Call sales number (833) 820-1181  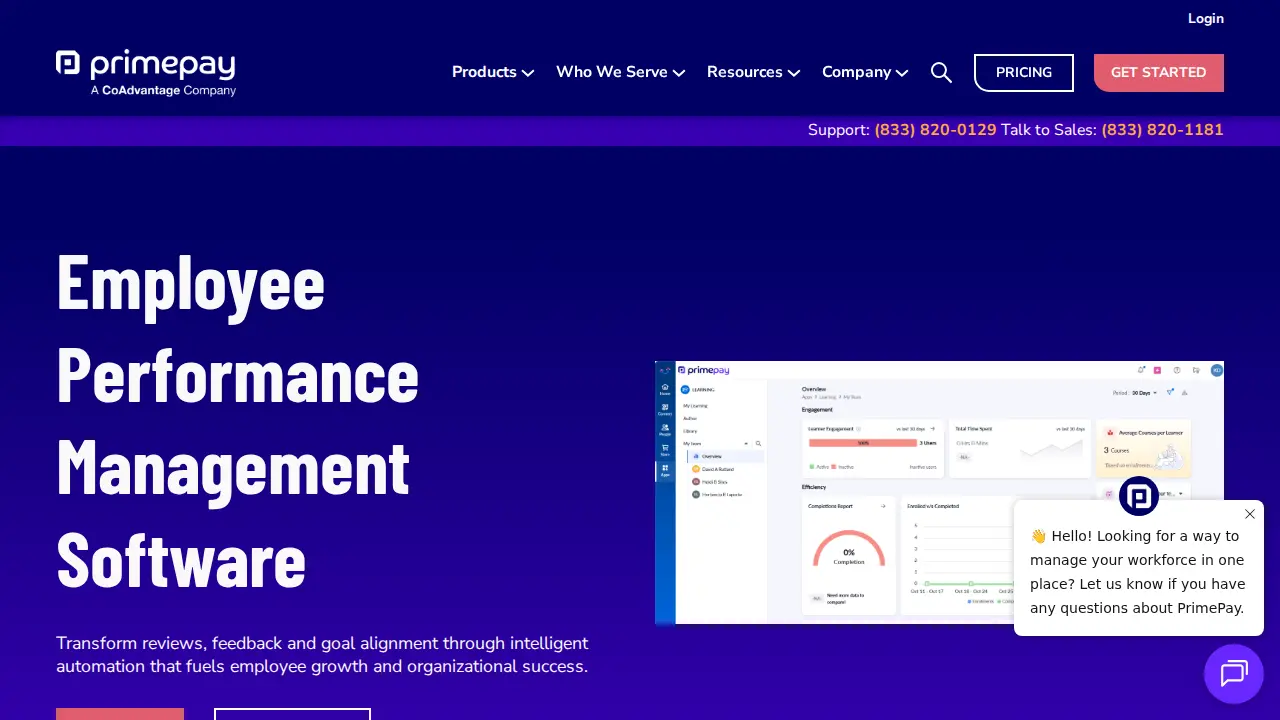pyautogui.click(x=1162, y=130)
